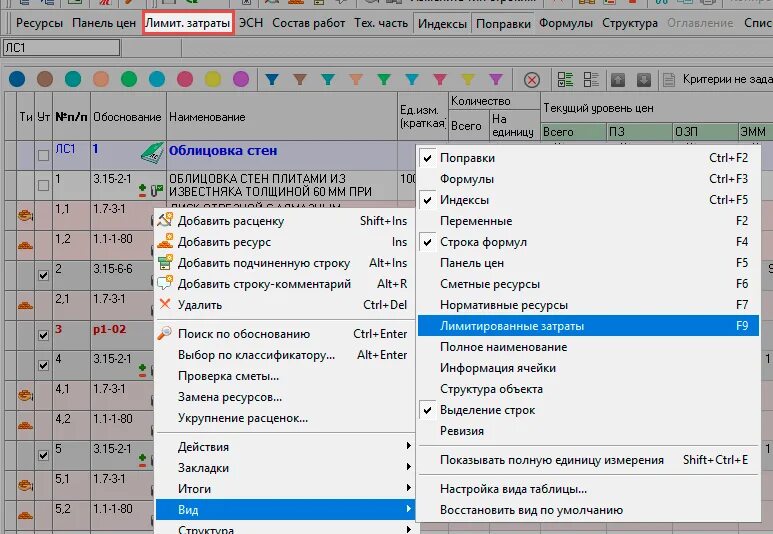The height and width of the screenshot is (534, 773).
Task: Select the purple circle marker
Action: pos(241,79)
